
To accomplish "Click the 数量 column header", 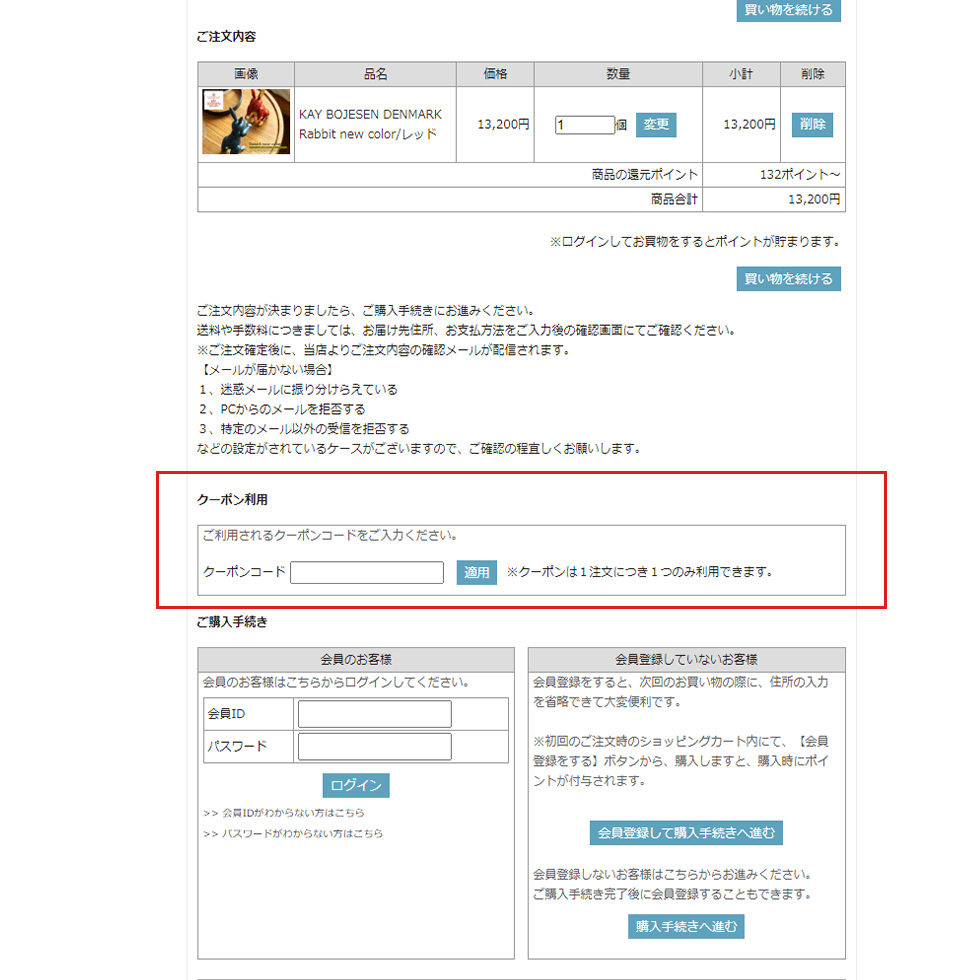I will click(618, 74).
